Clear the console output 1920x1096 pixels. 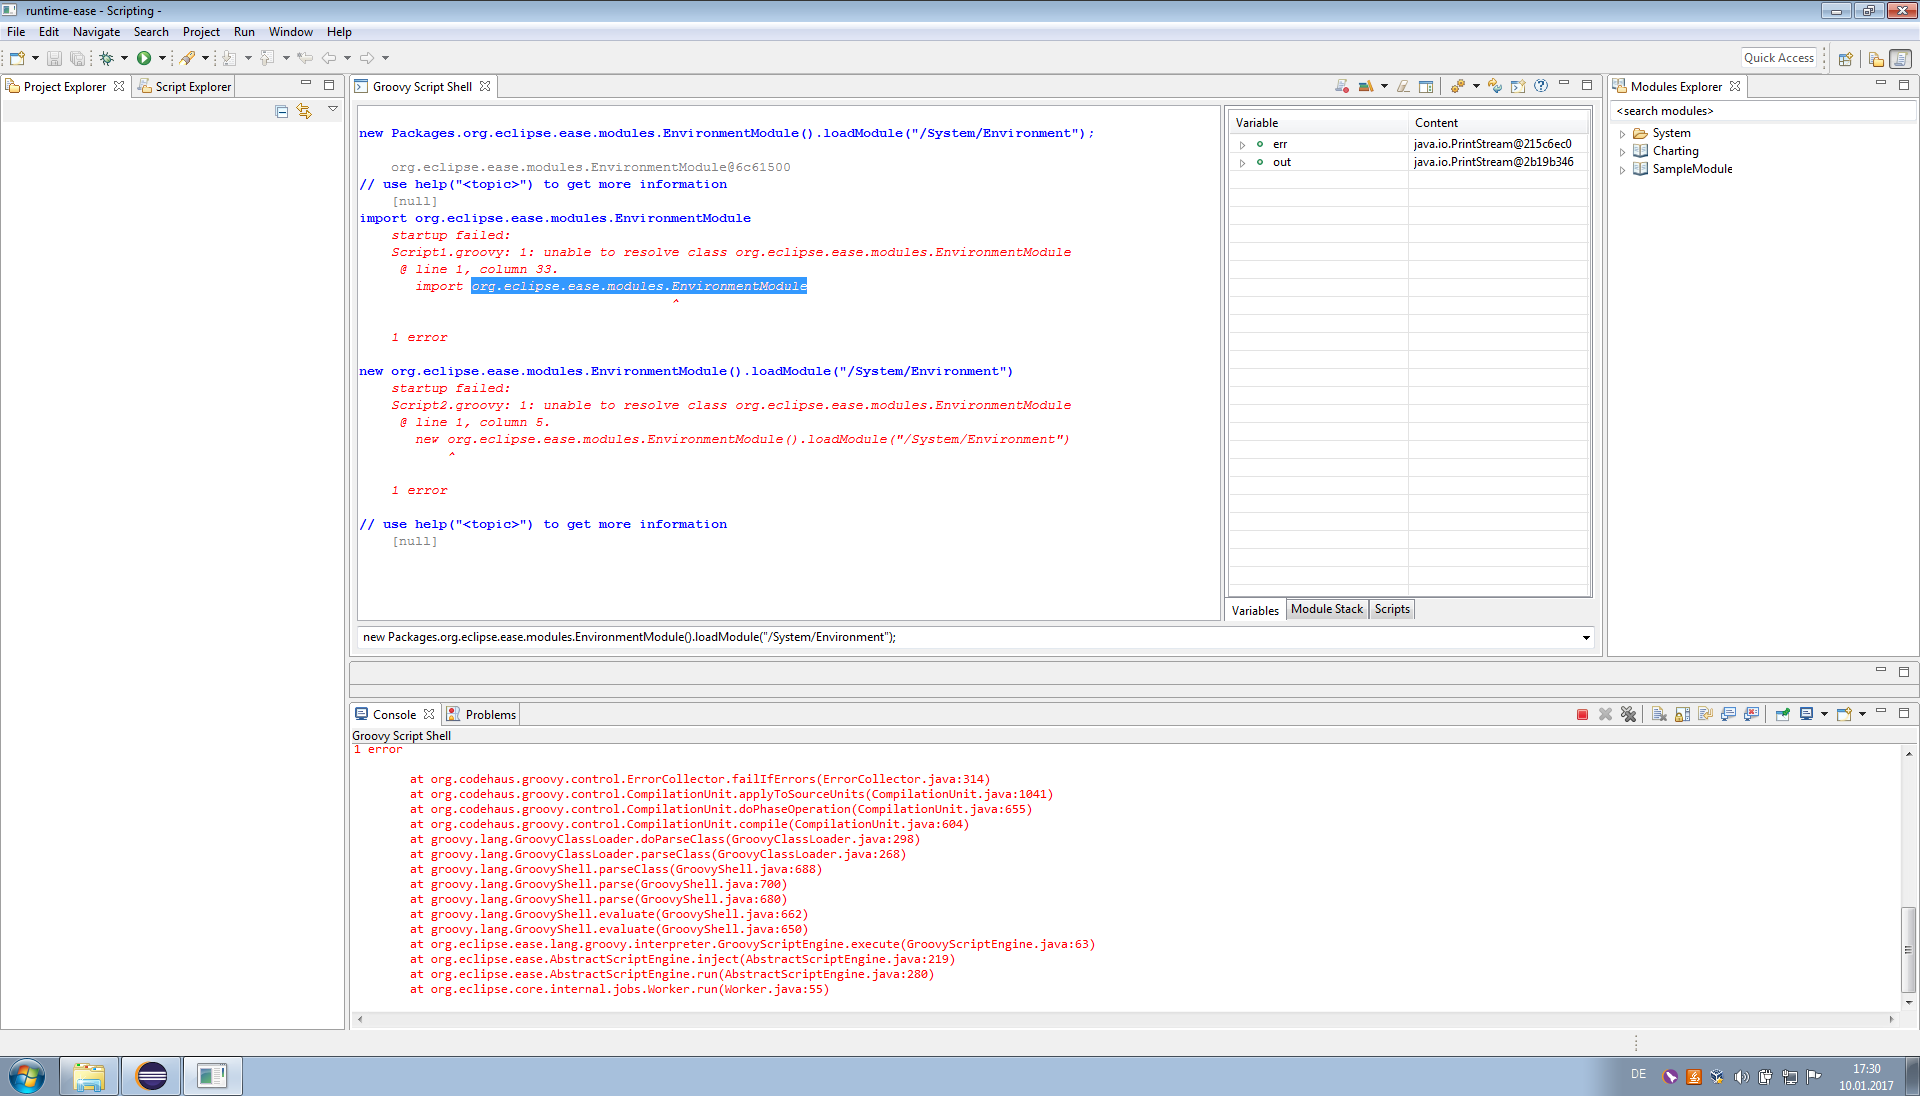click(x=1659, y=715)
